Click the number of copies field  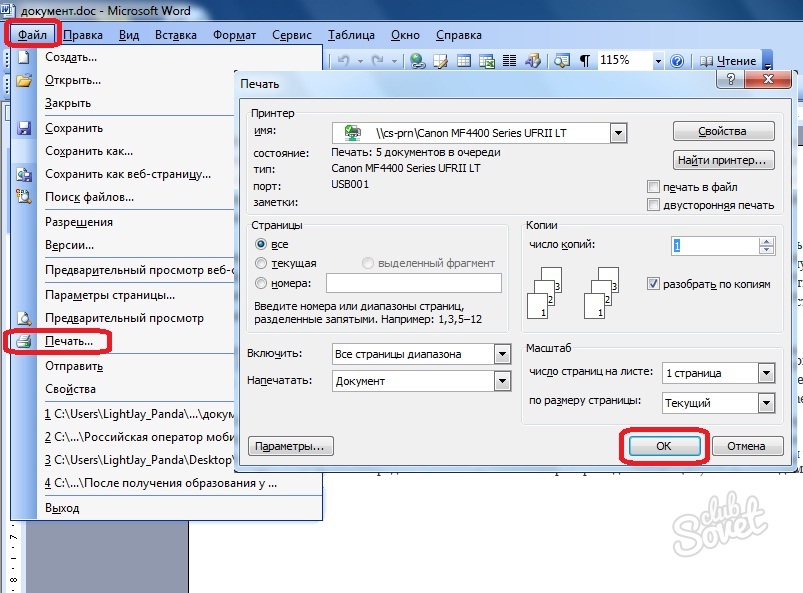click(715, 246)
